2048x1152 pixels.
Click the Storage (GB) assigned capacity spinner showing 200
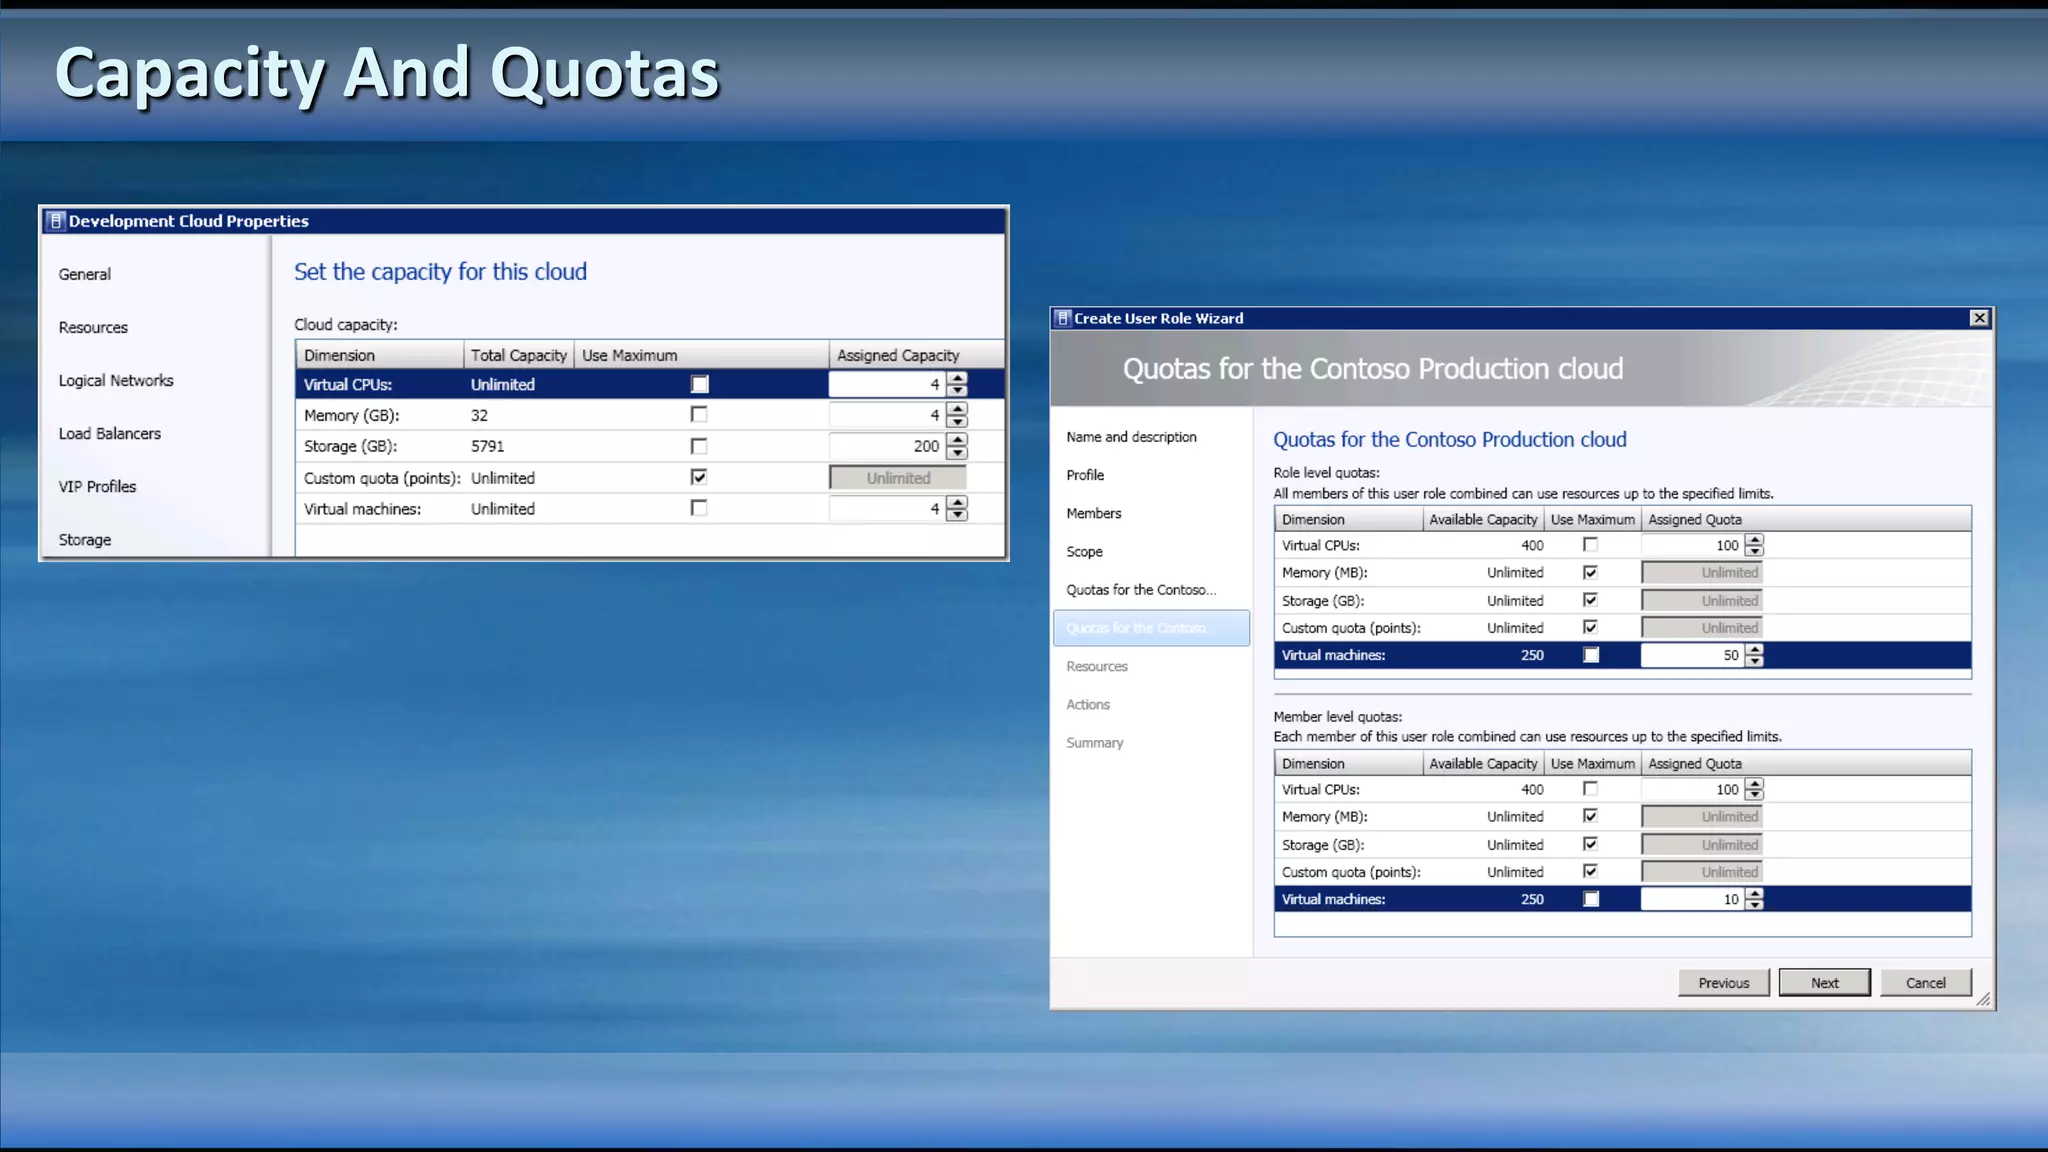(957, 446)
